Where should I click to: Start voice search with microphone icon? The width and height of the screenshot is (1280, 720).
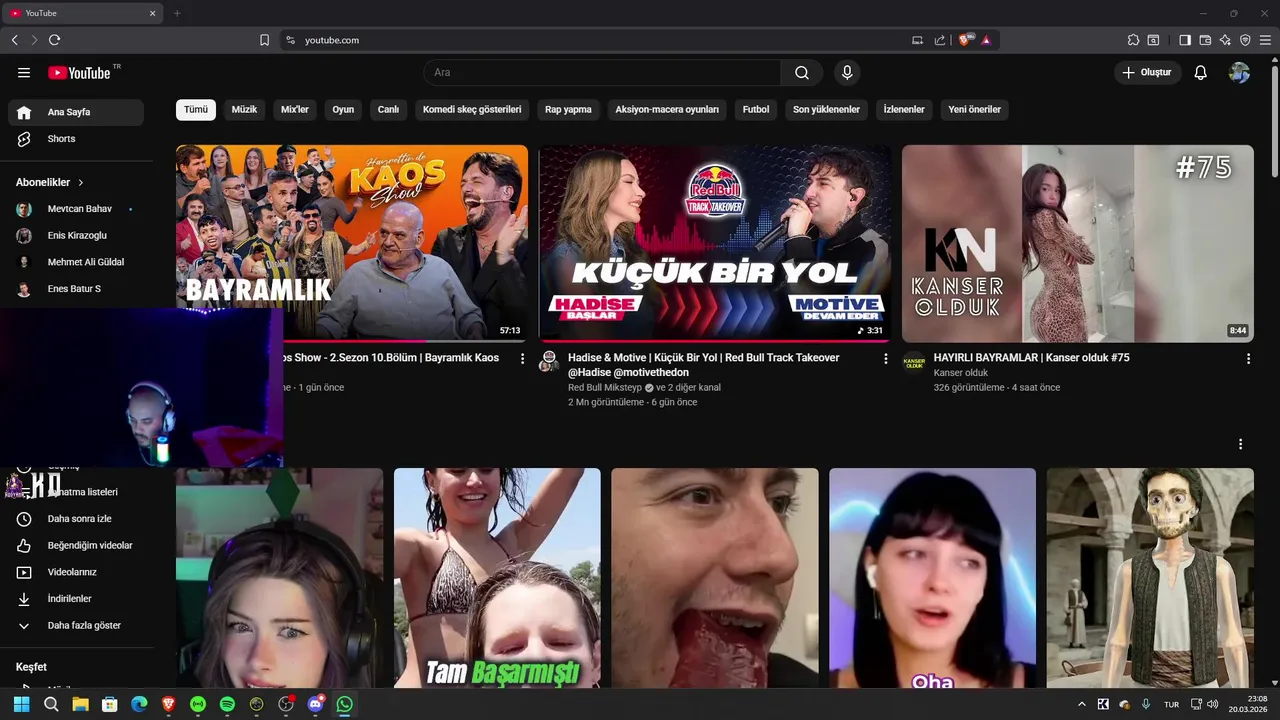(x=847, y=73)
